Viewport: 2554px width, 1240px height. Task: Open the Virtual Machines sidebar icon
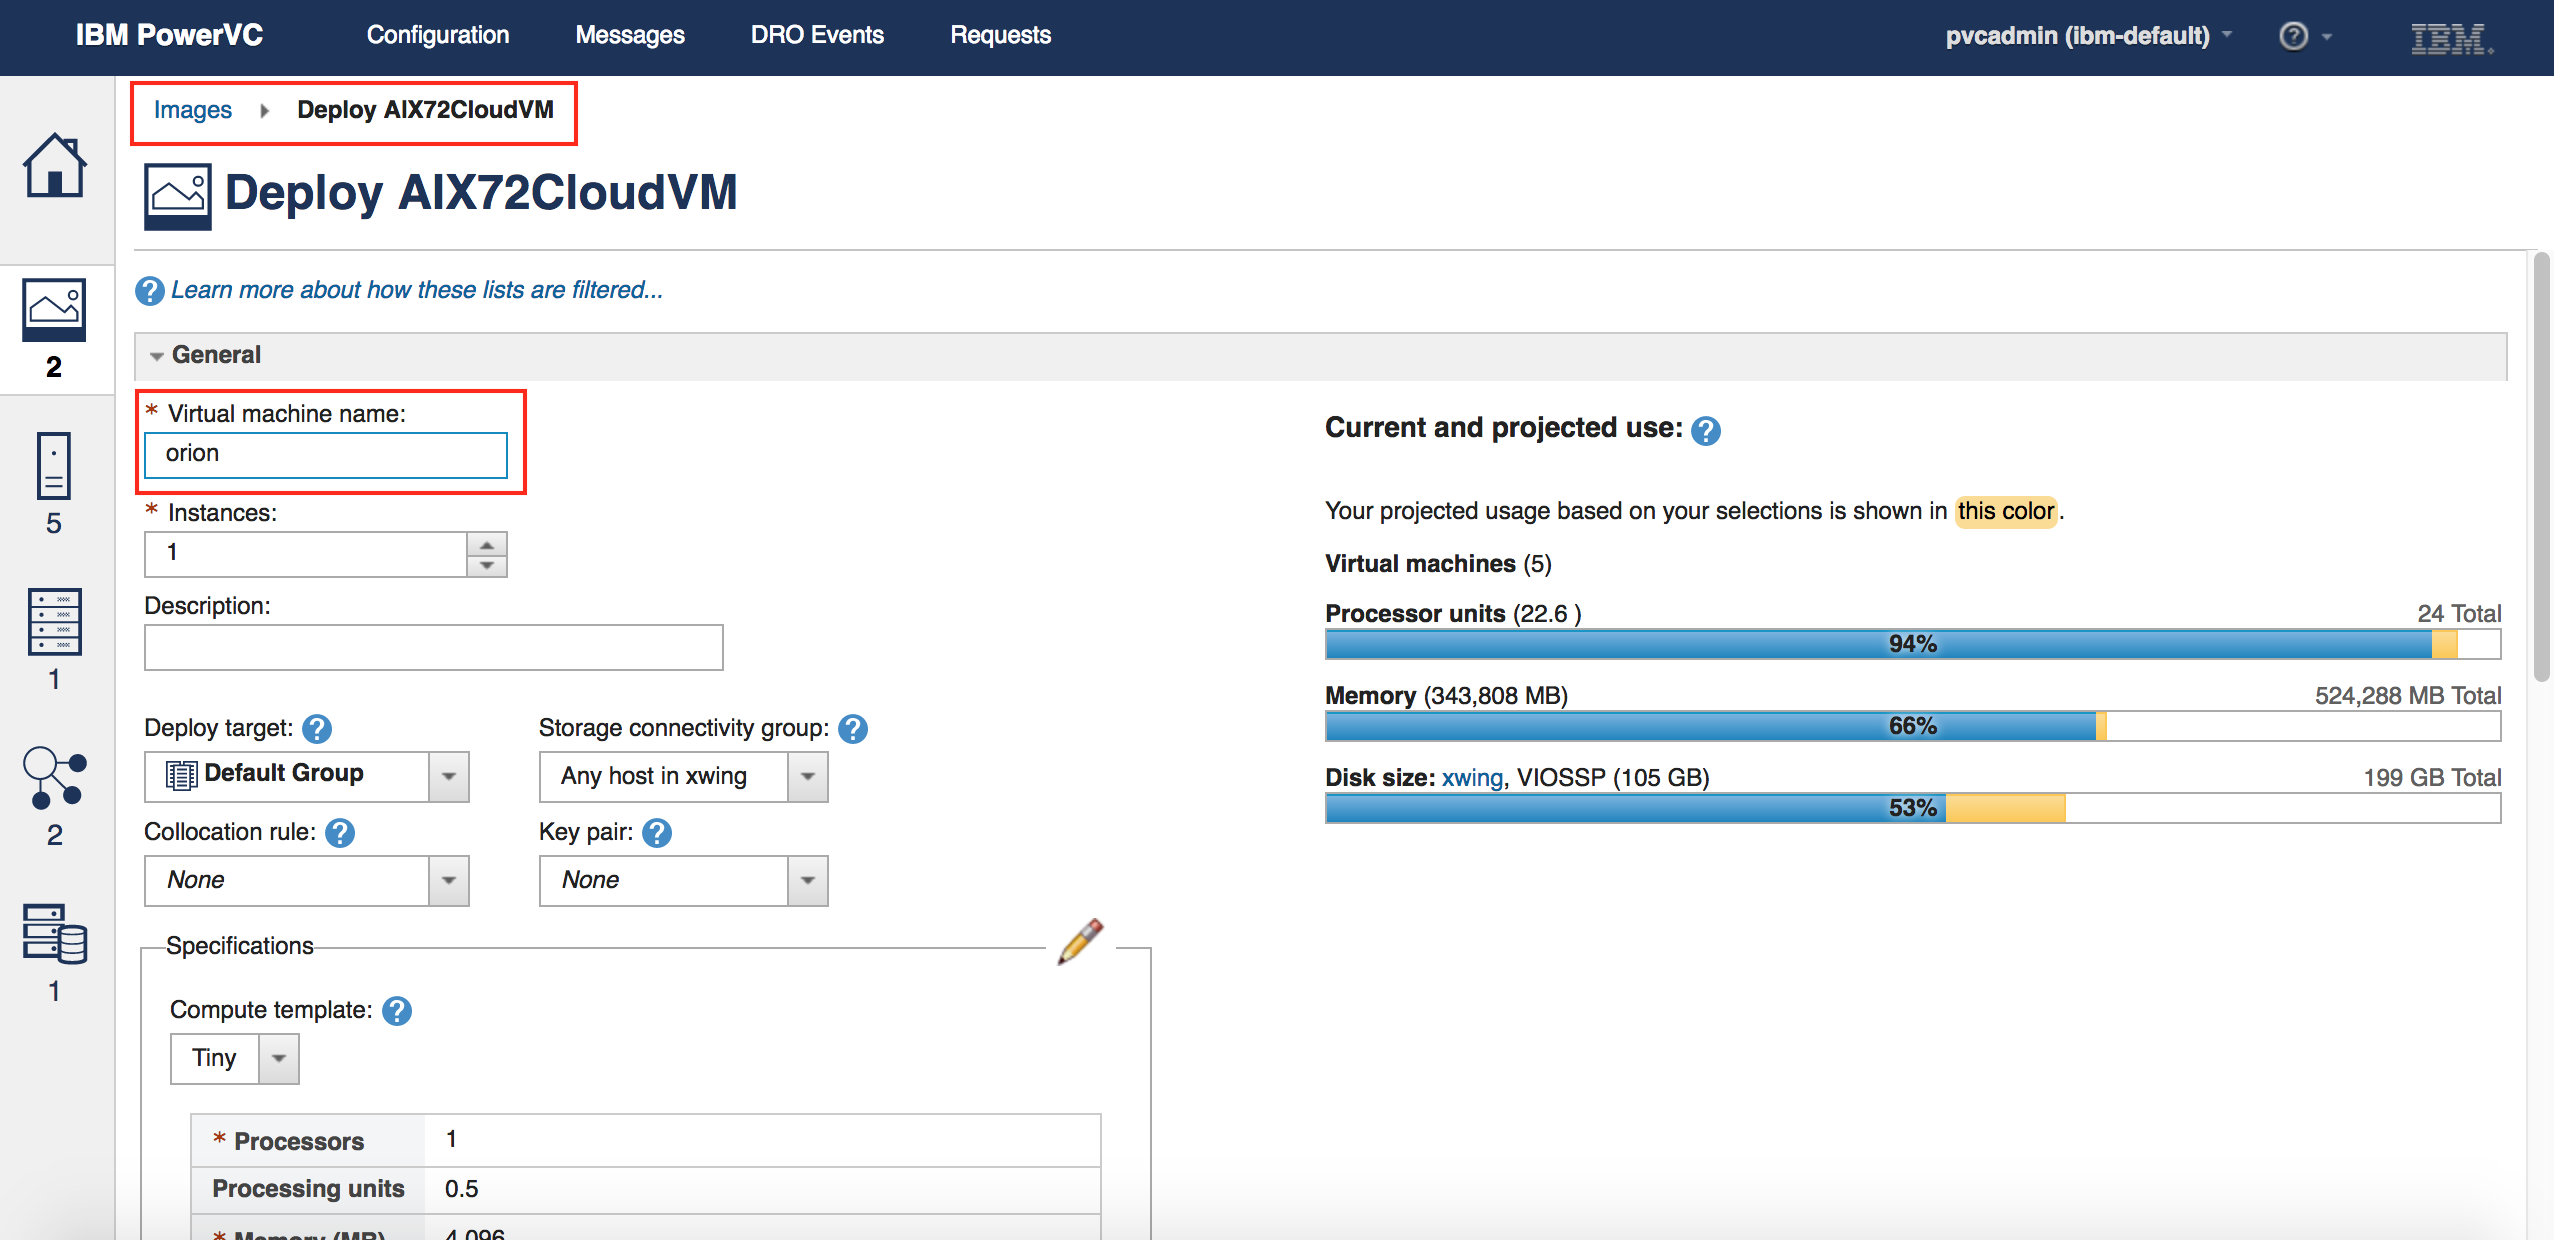click(x=54, y=465)
